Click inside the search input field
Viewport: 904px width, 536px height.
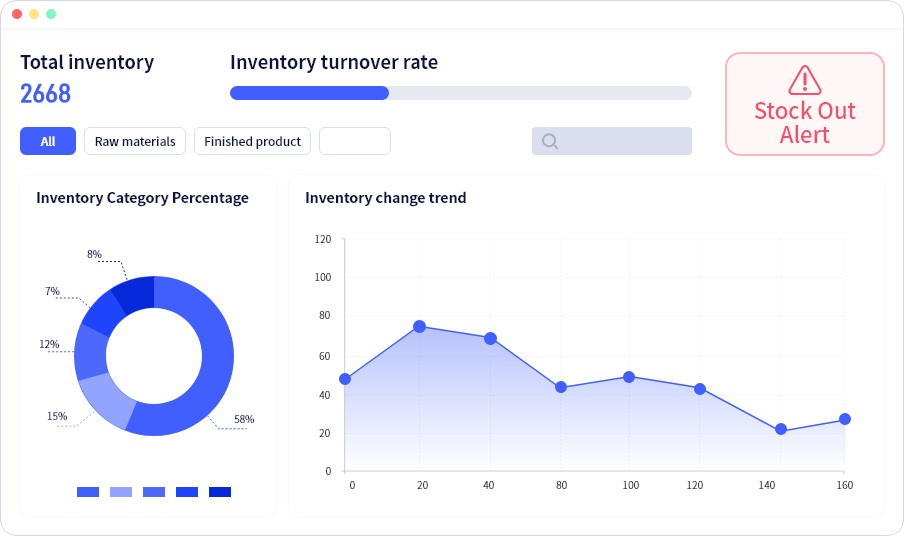point(612,141)
